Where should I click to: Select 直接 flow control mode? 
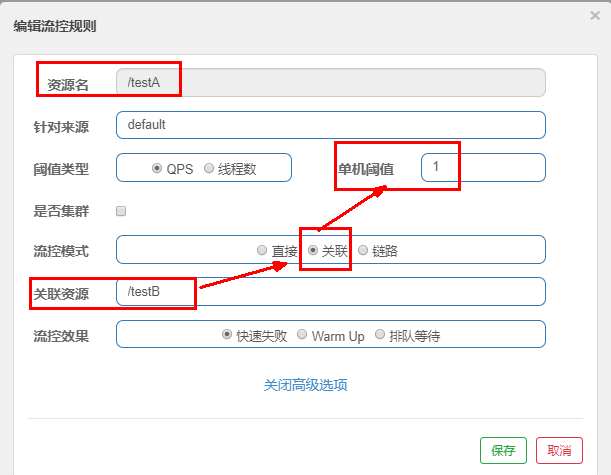pos(262,250)
